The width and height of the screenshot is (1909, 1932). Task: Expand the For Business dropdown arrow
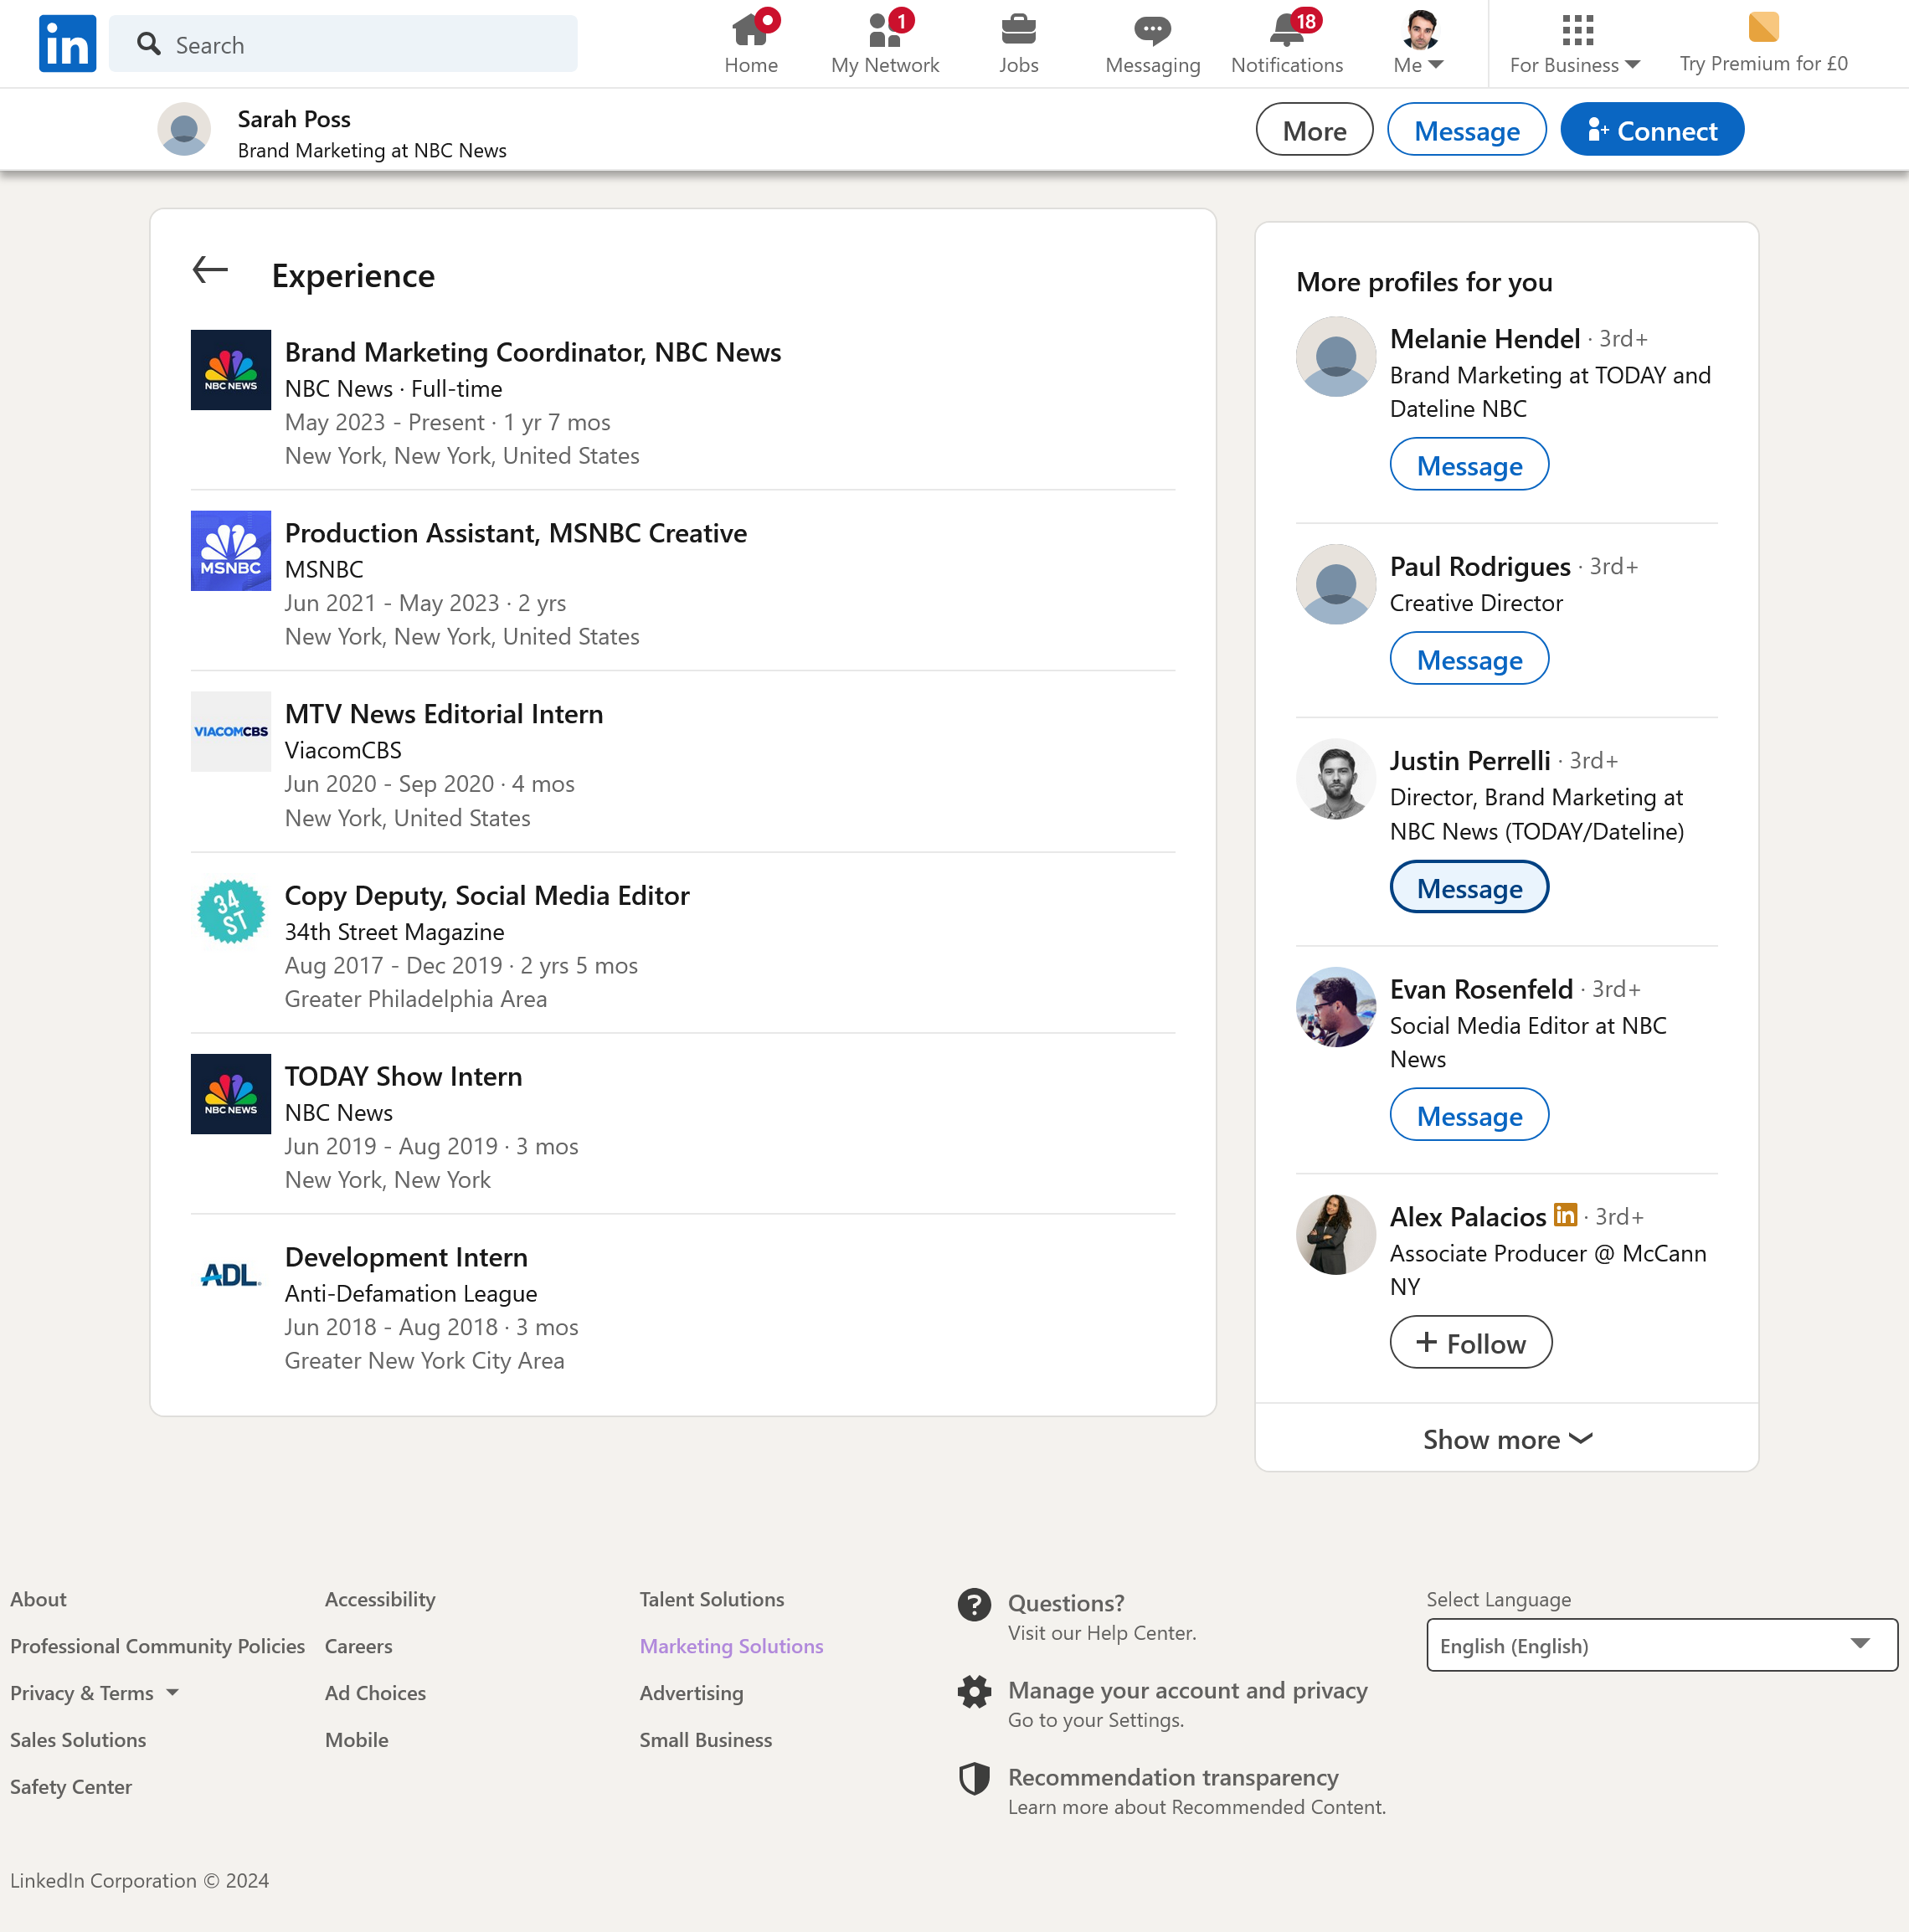pyautogui.click(x=1633, y=65)
